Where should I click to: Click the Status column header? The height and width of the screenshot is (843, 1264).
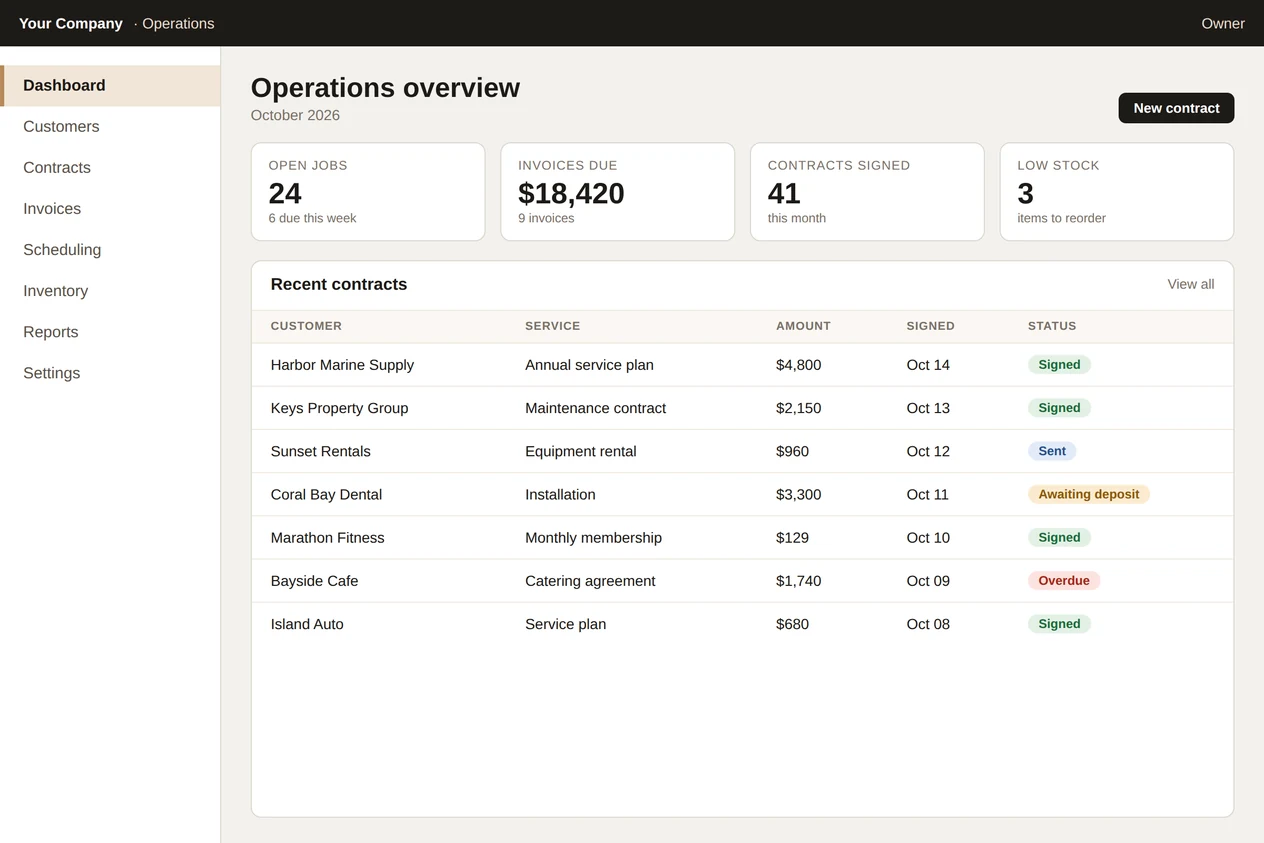click(1052, 326)
